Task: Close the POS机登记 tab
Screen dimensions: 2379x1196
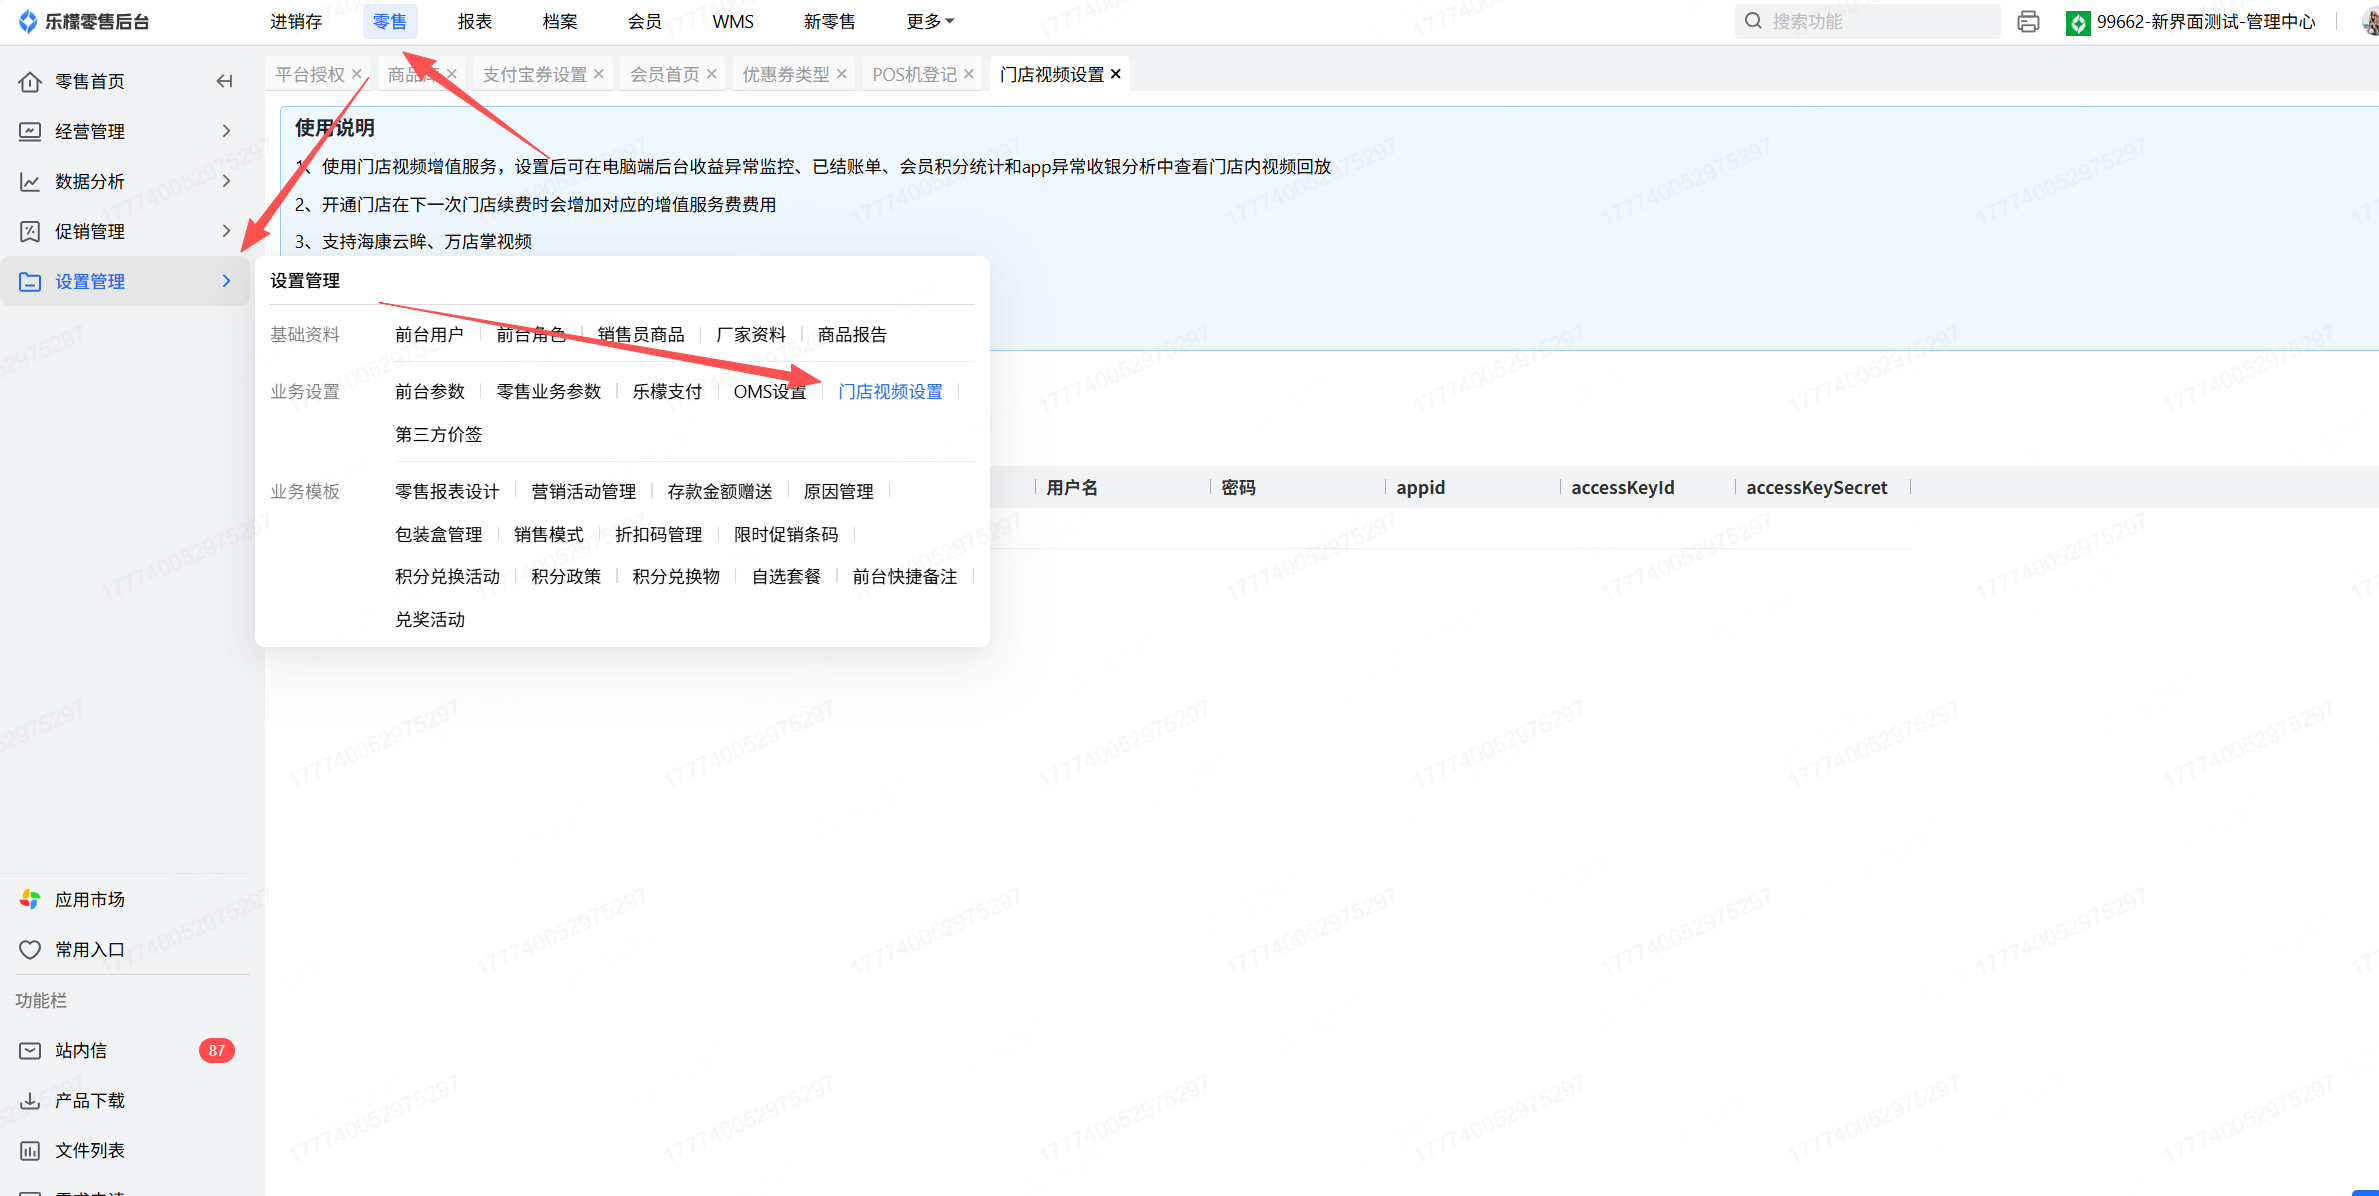Action: (969, 74)
